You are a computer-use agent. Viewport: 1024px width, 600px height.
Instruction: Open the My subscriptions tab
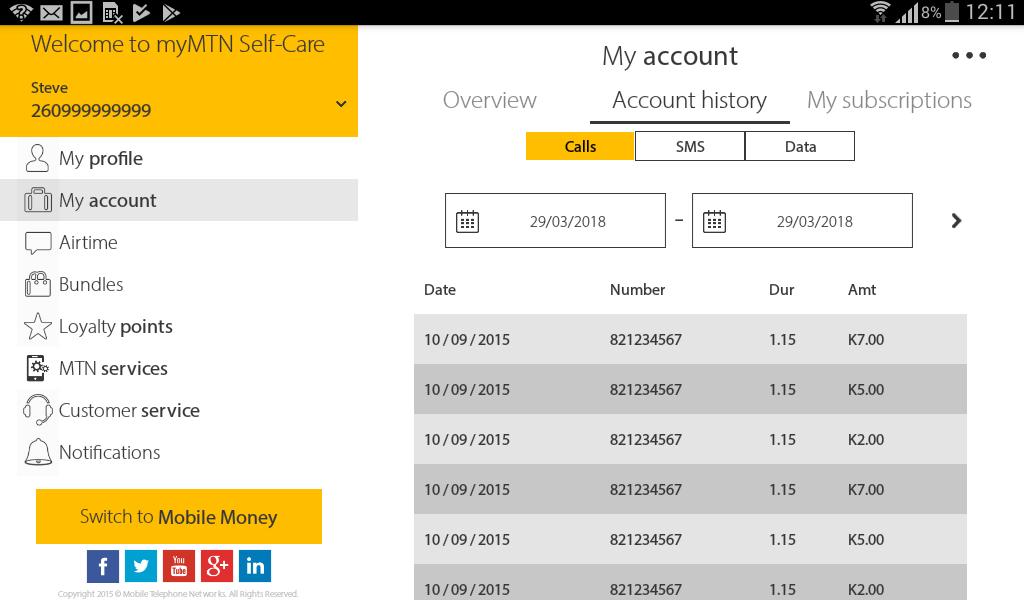pyautogui.click(x=889, y=100)
